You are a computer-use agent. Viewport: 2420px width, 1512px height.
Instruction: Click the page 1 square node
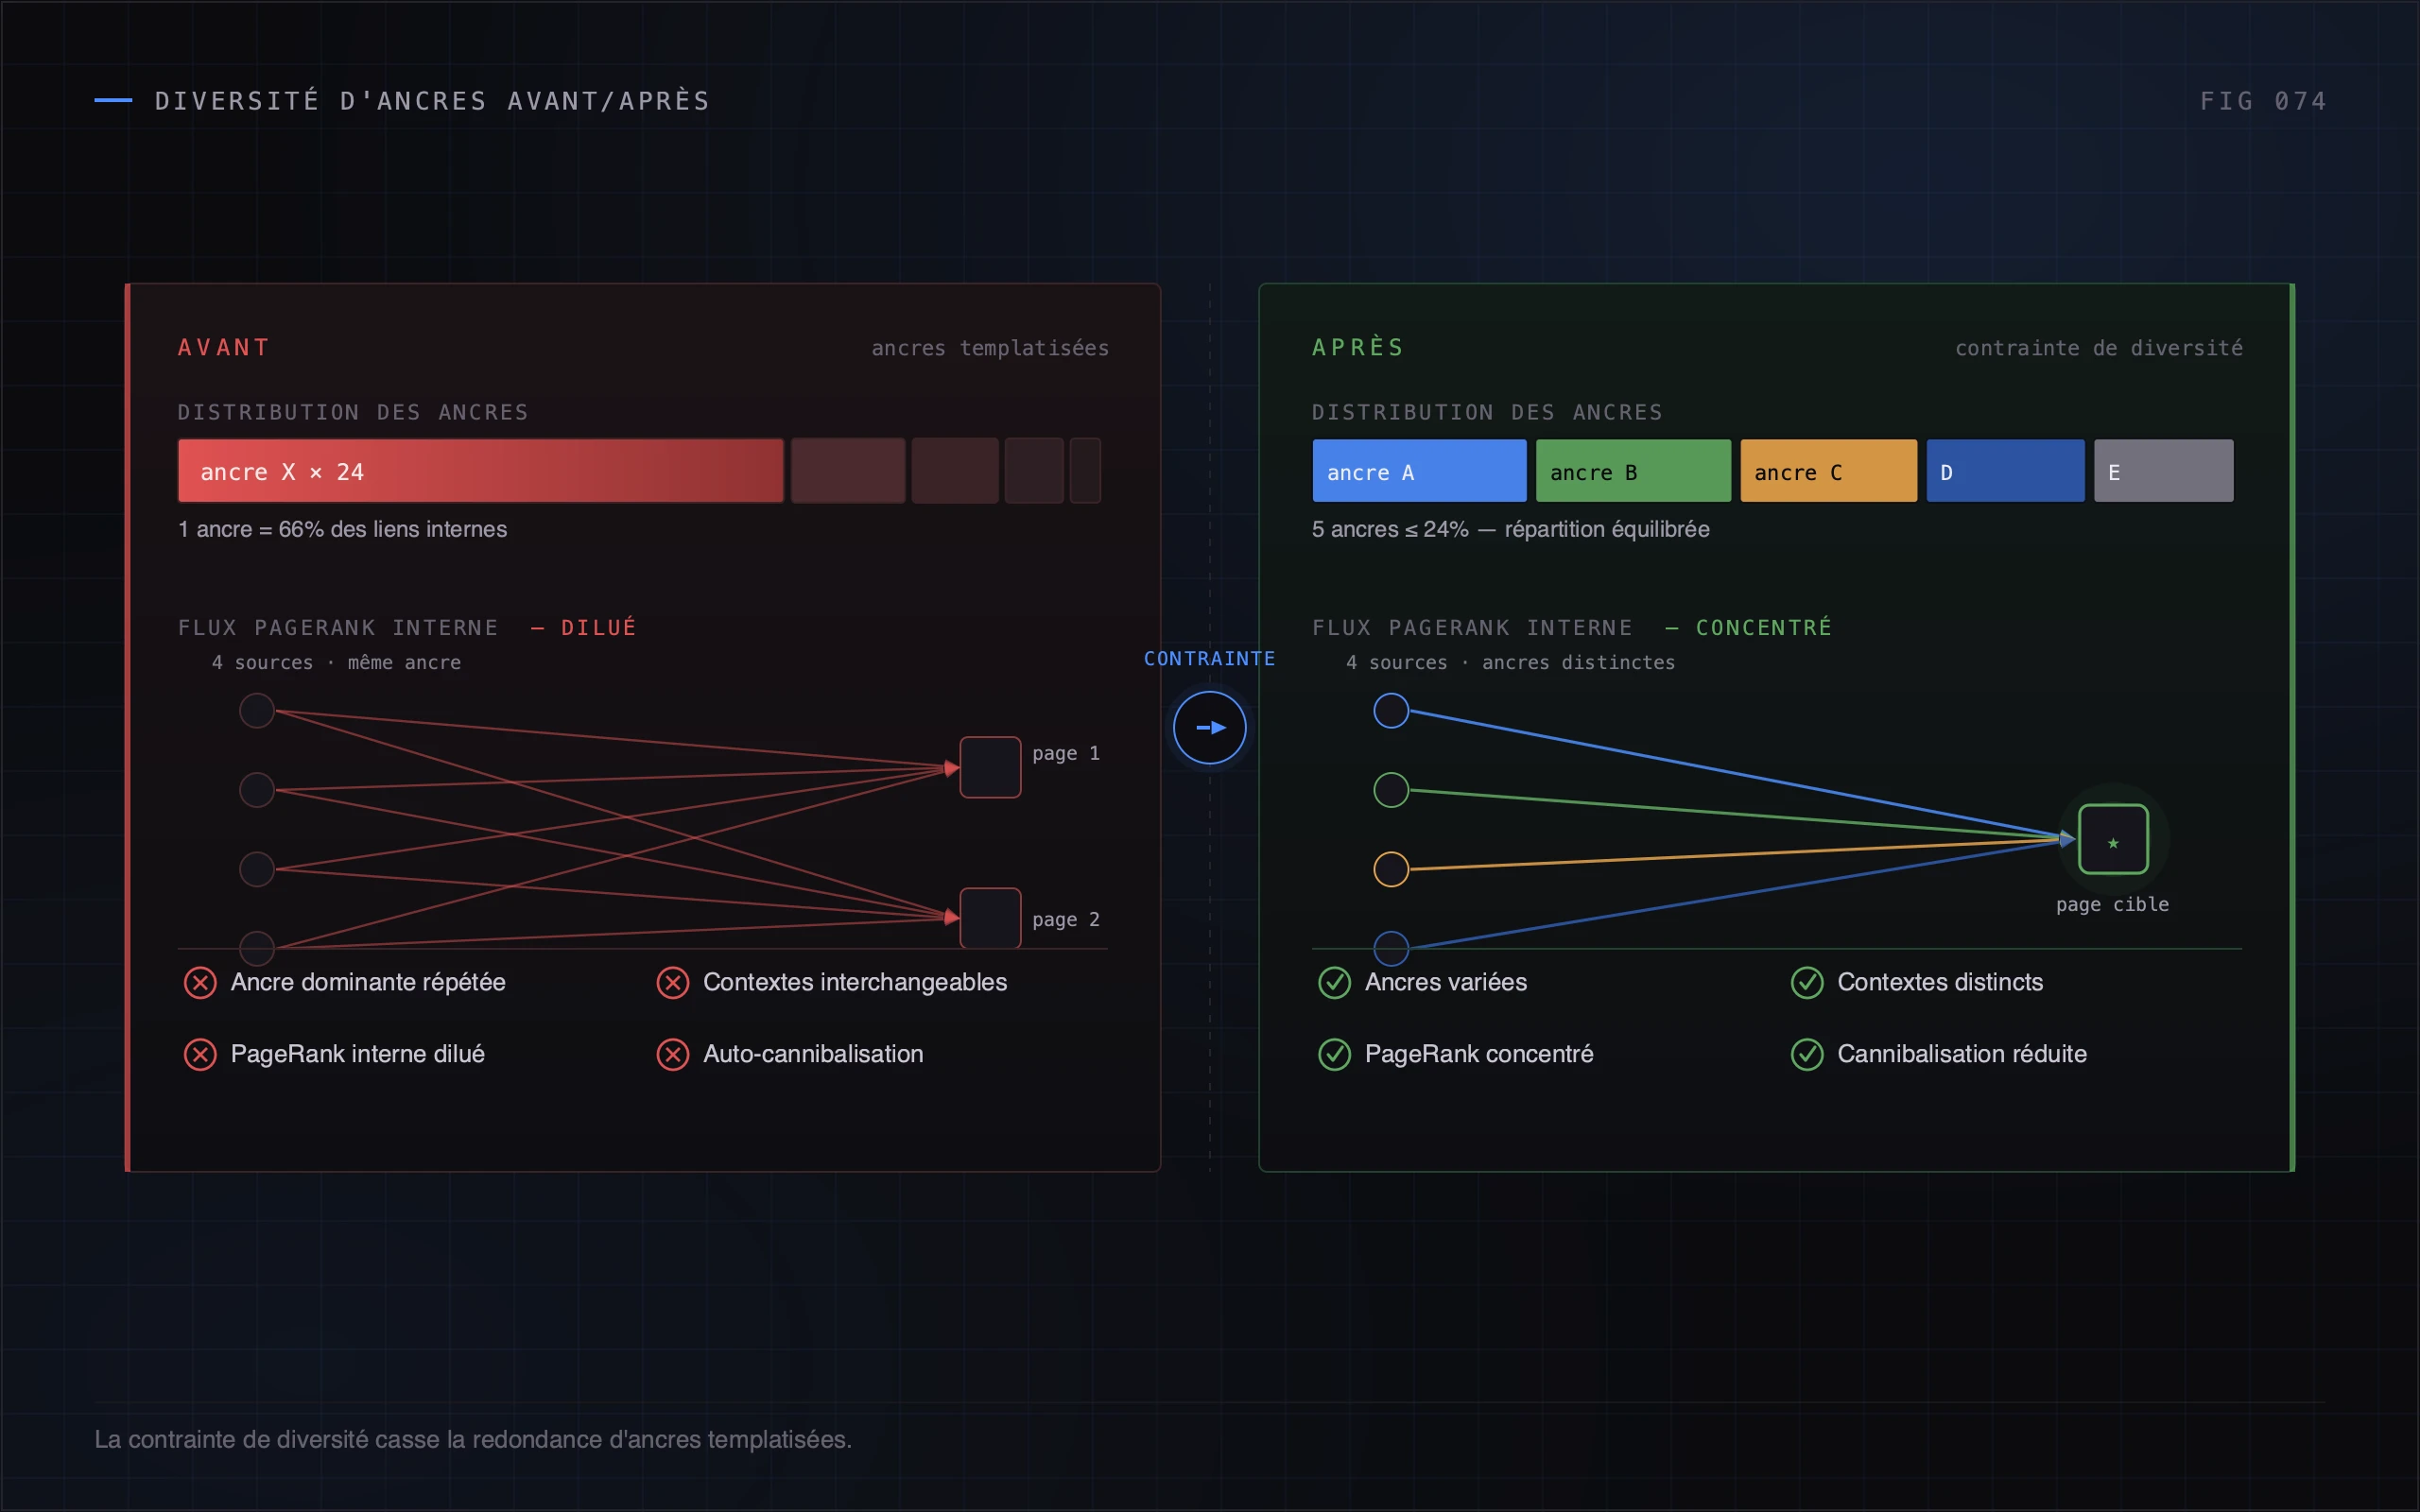[x=990, y=767]
